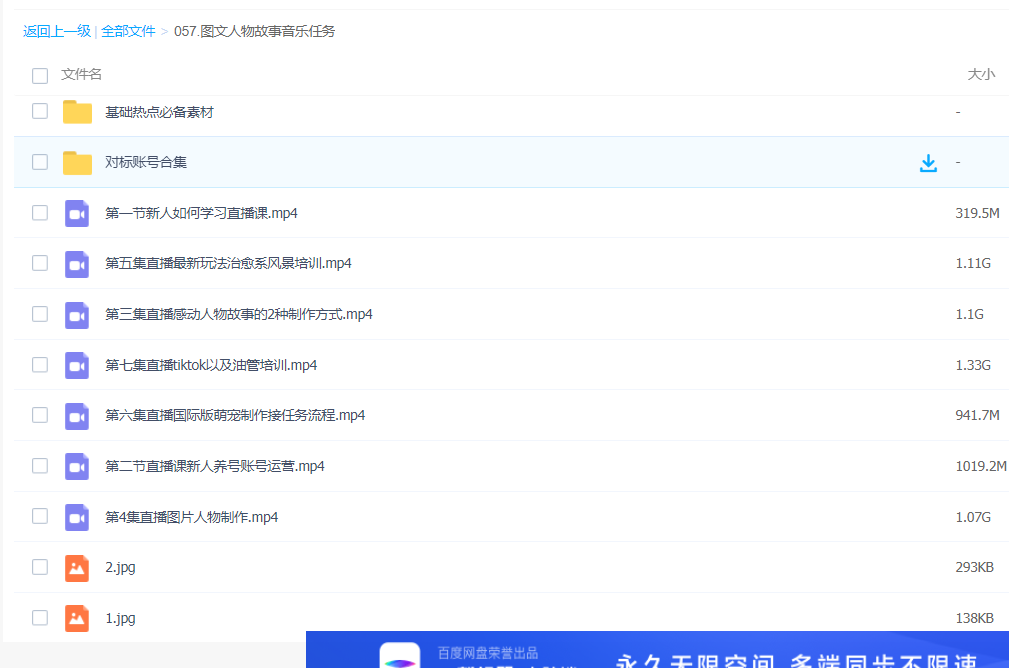Check the checkbox for 1.jpg
This screenshot has height=668, width=1009.
click(x=39, y=618)
